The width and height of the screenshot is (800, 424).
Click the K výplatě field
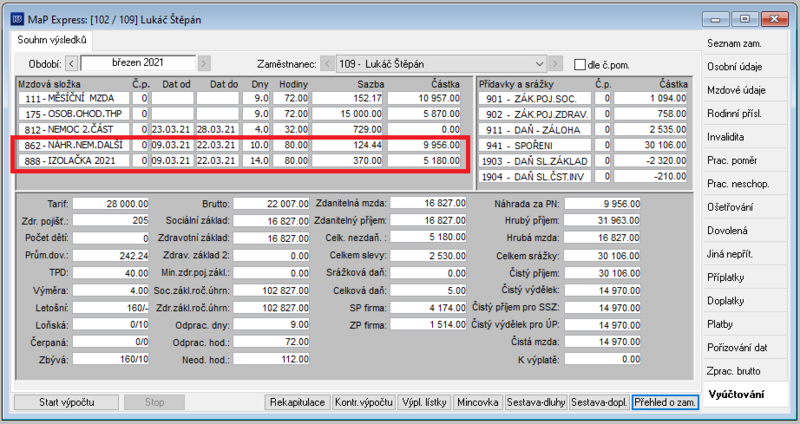603,359
